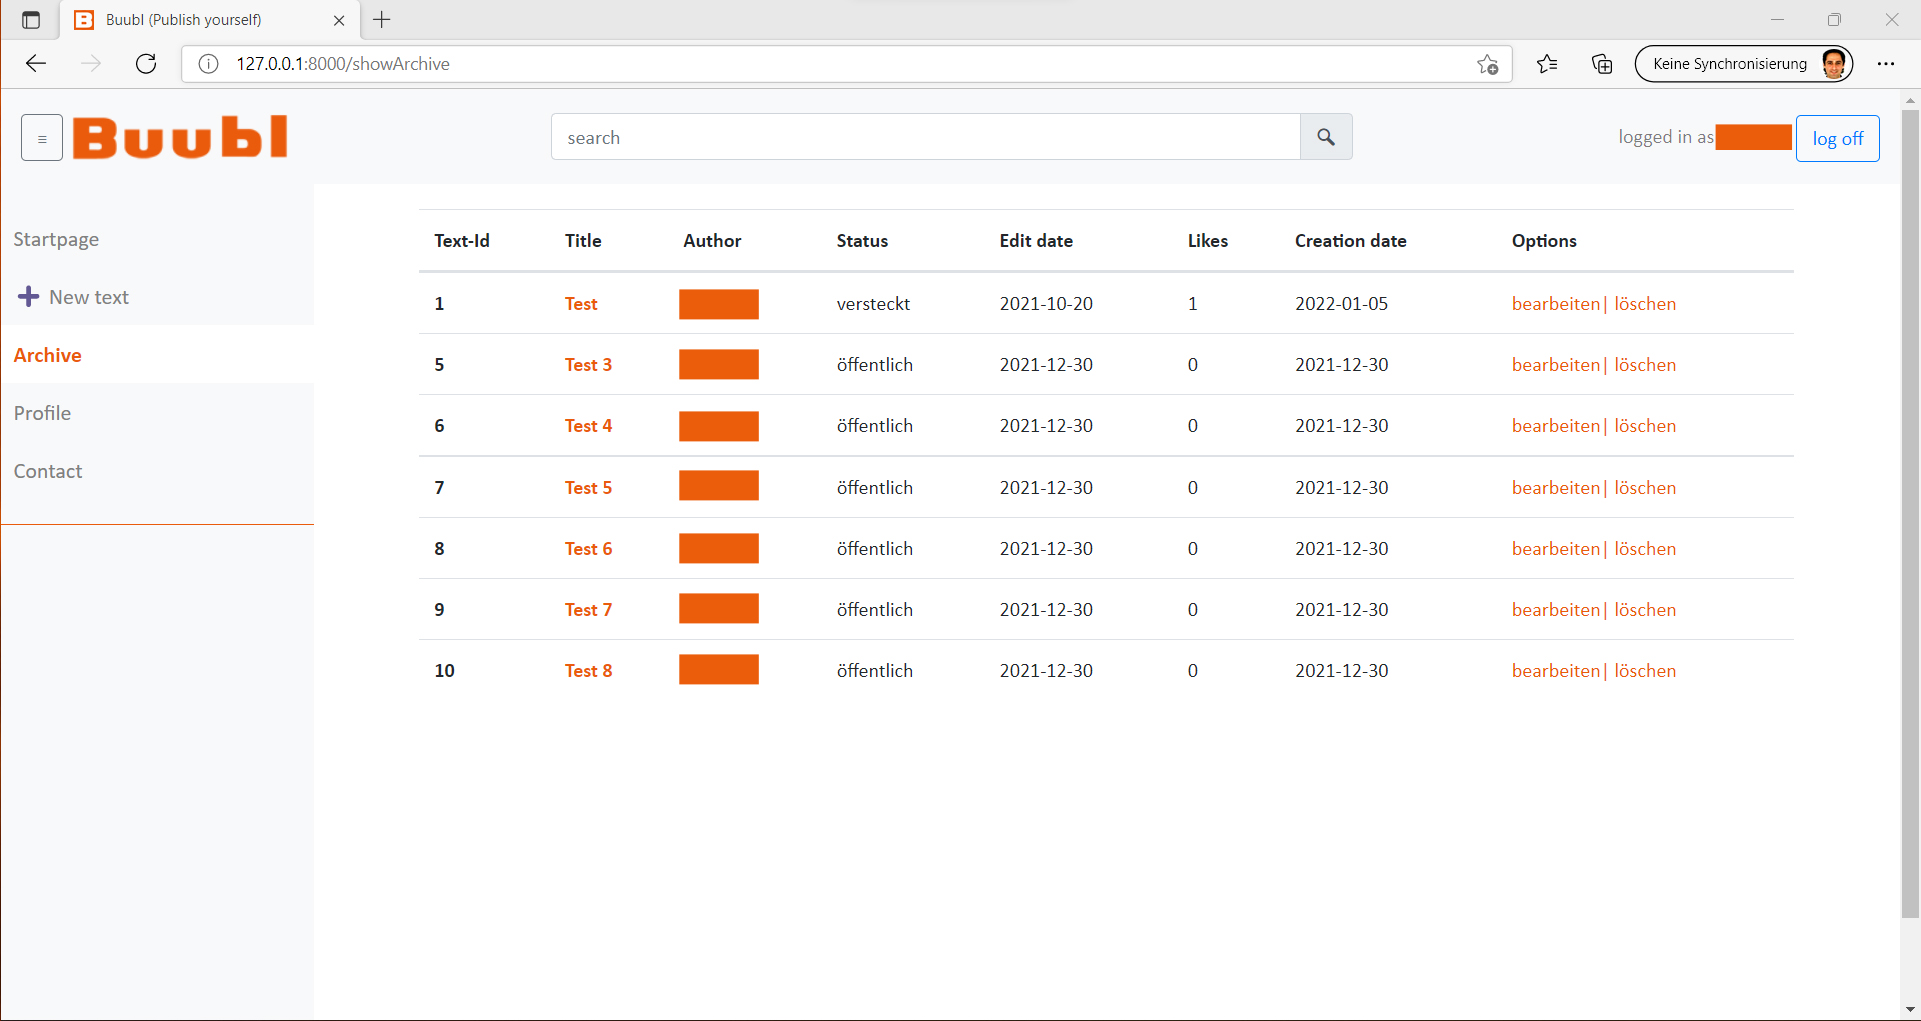Screen dimensions: 1921x1021
Task: Go back using the browser back arrow
Action: click(37, 64)
